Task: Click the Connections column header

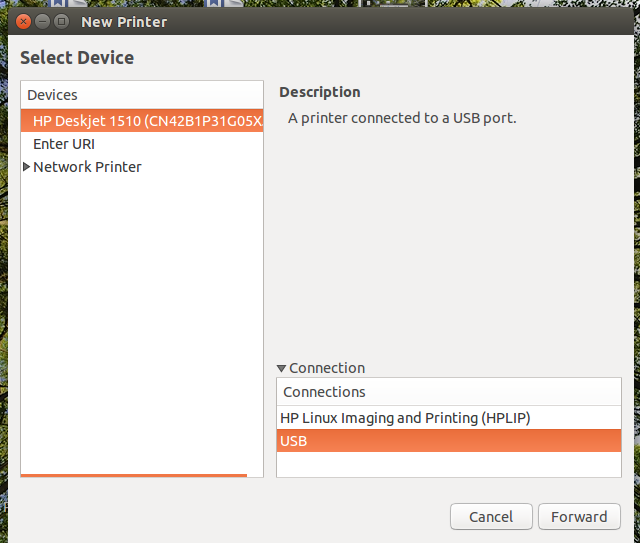Action: click(x=449, y=392)
